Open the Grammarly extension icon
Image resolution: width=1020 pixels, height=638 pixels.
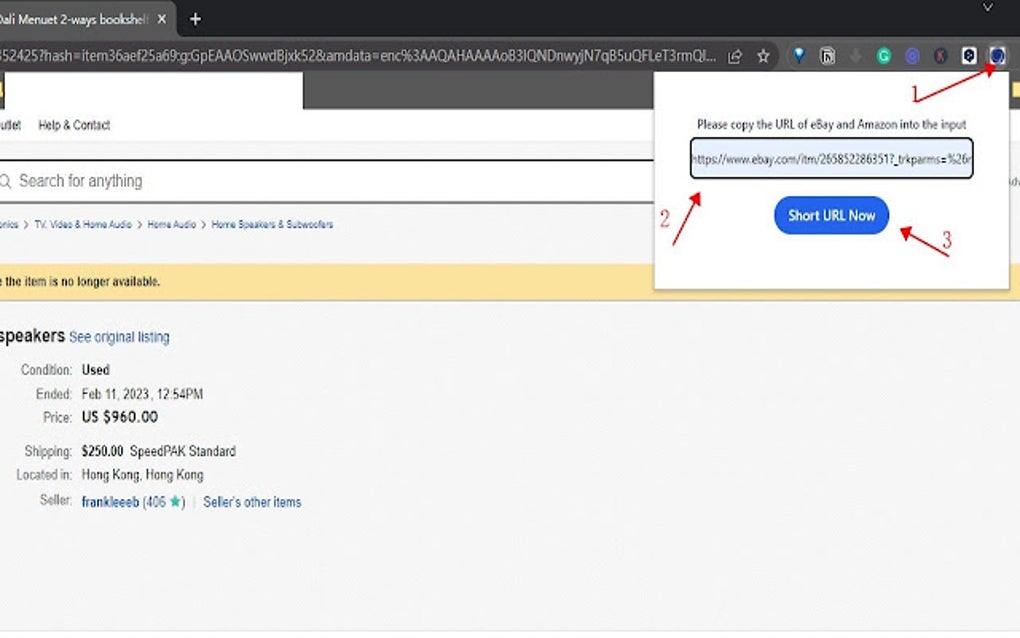[885, 55]
